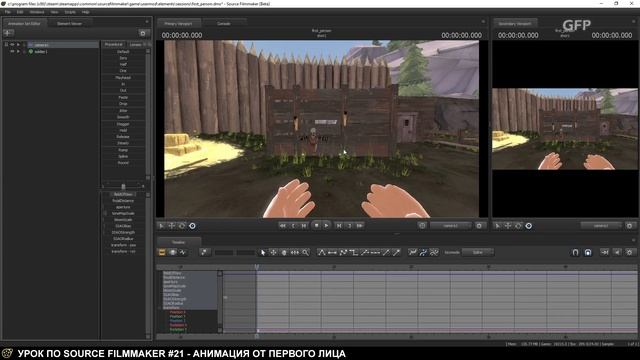This screenshot has width=640, height=360.
Task: Choose the Jitter preset
Action: pos(123,111)
